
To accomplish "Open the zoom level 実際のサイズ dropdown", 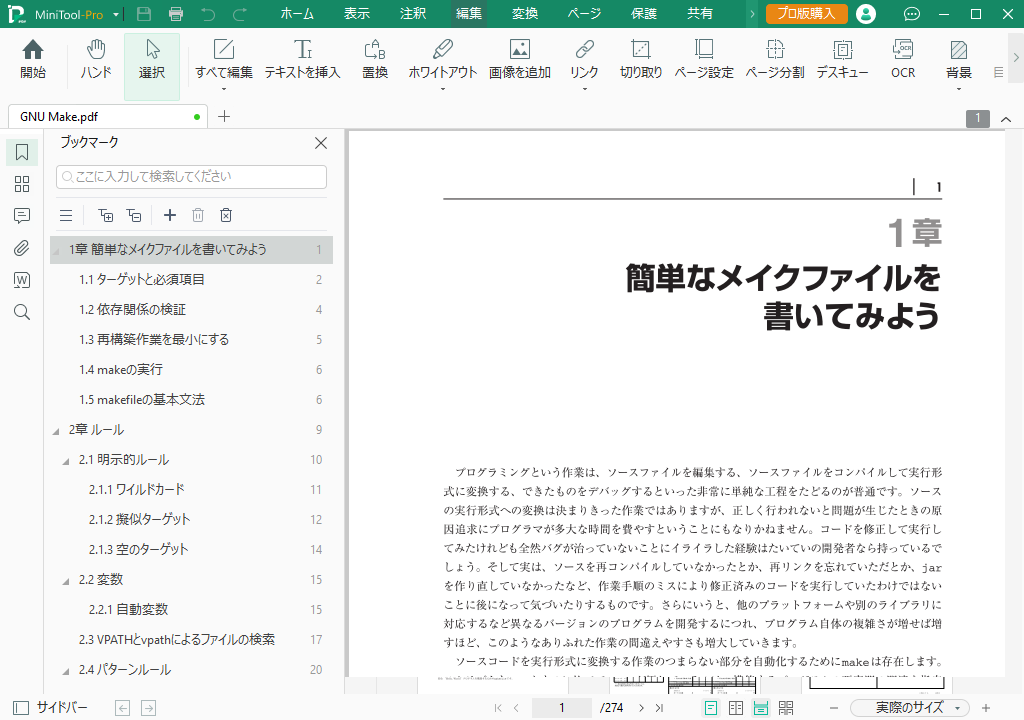I will [x=916, y=708].
